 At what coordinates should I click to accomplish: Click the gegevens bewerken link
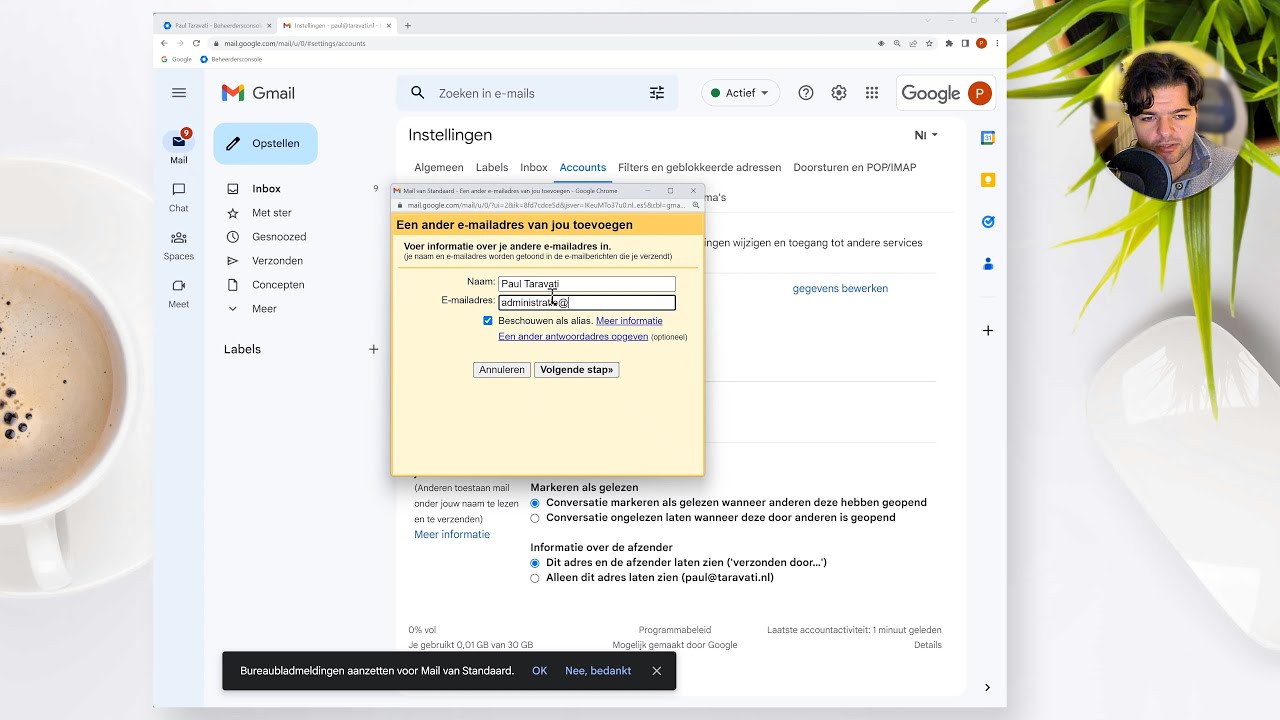pos(840,288)
